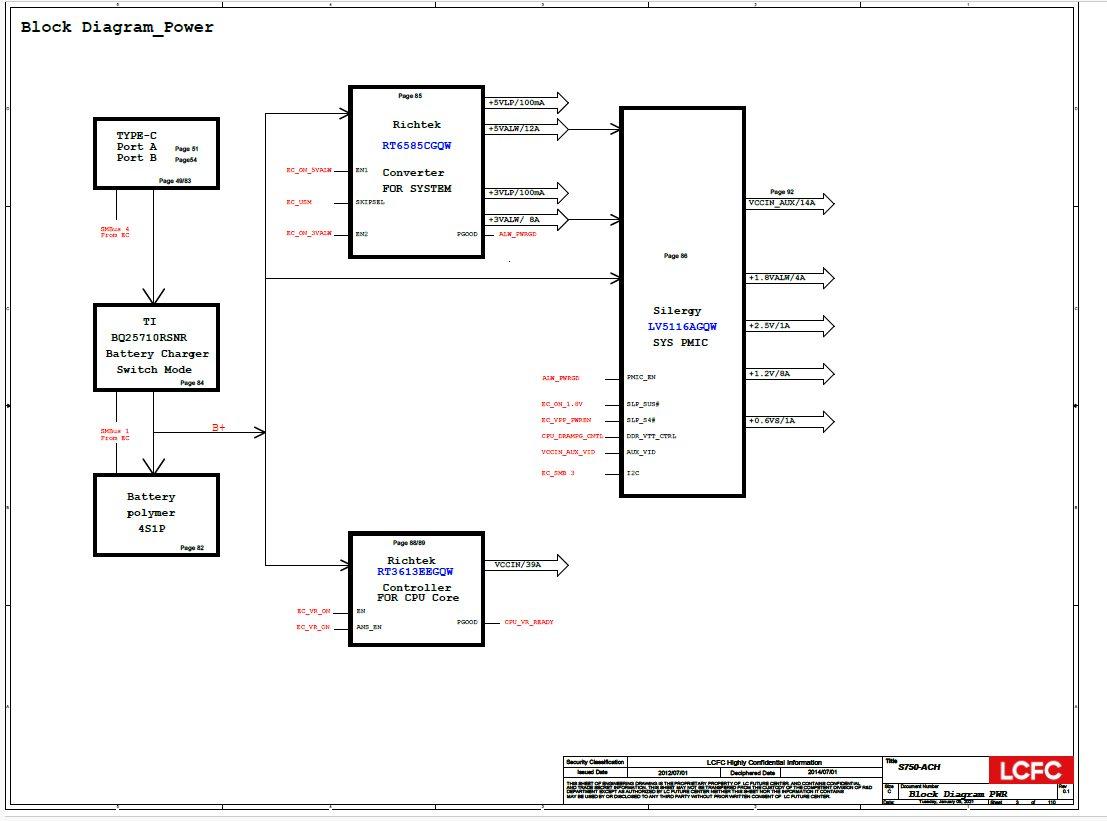Click the "EC_SMB 3" signal label
1107x821 pixels.
coord(558,474)
